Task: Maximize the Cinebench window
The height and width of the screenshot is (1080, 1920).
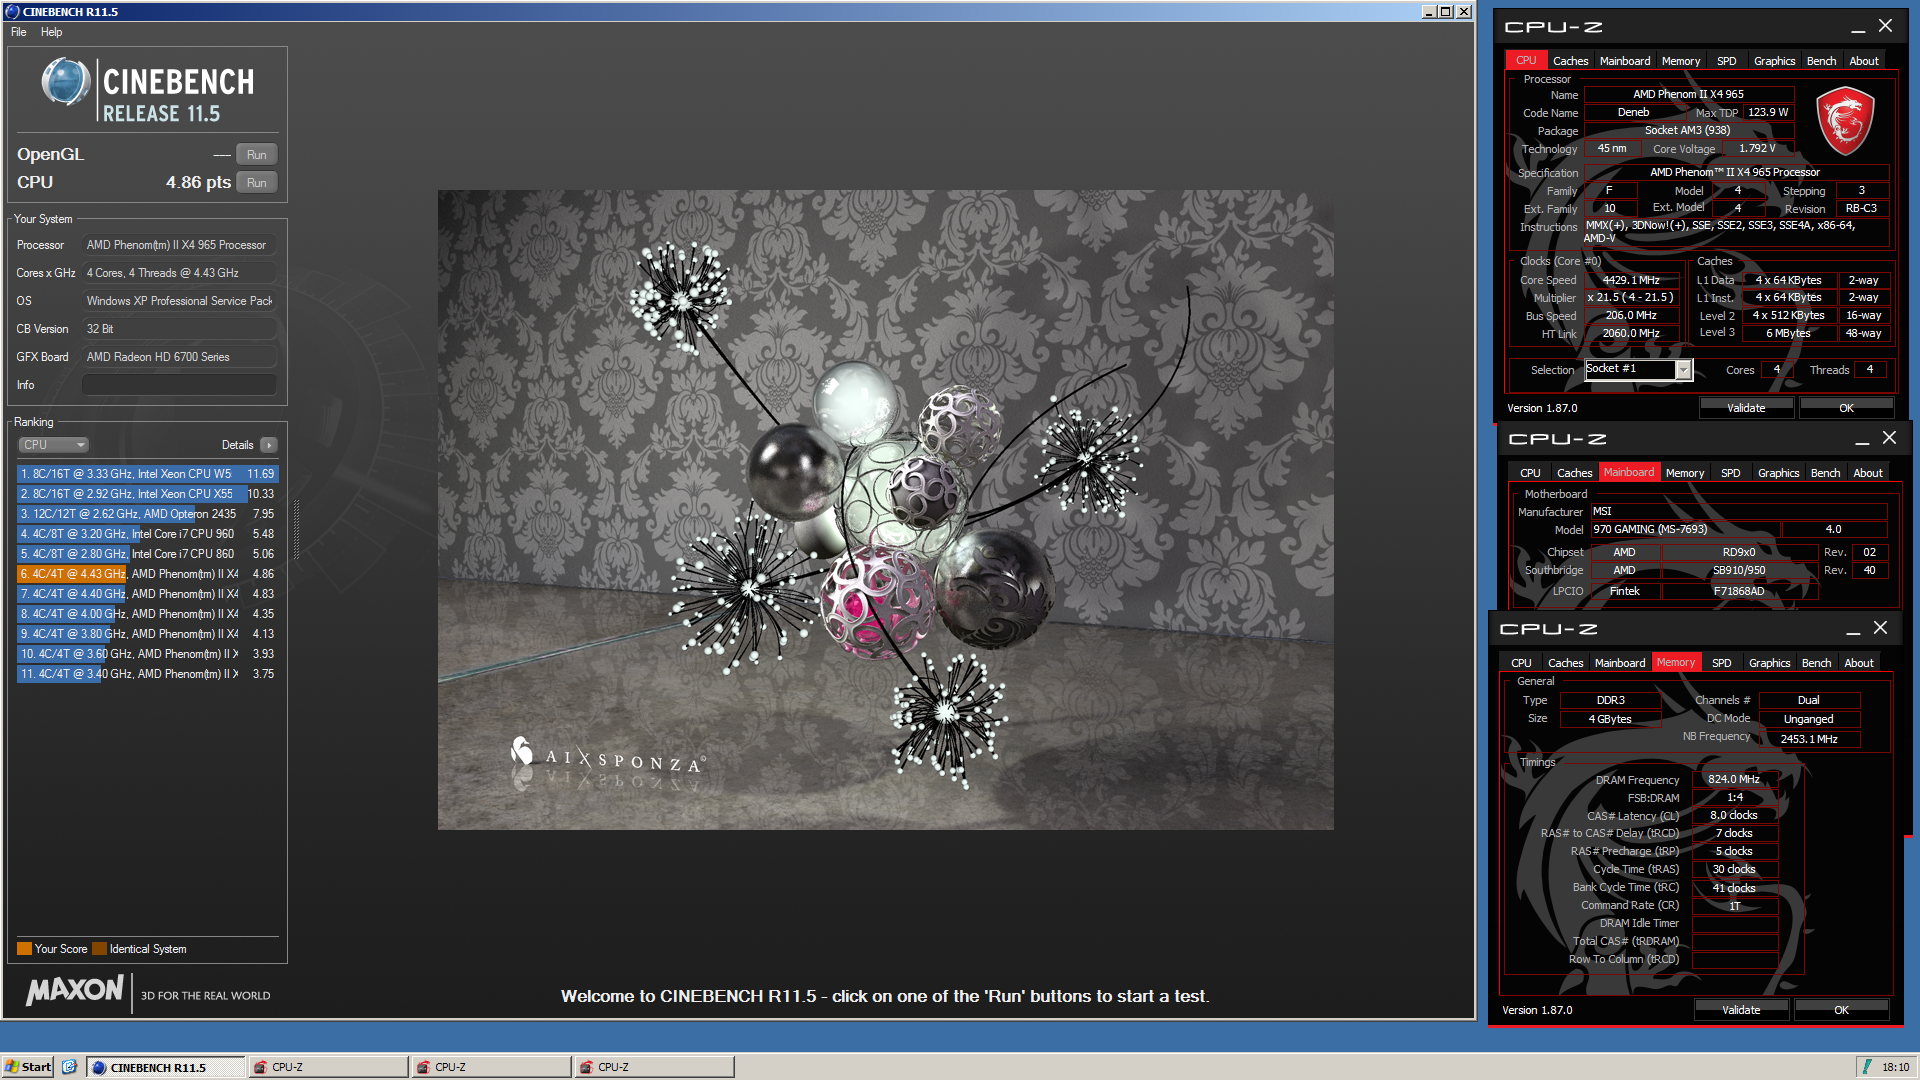Action: [x=1446, y=12]
